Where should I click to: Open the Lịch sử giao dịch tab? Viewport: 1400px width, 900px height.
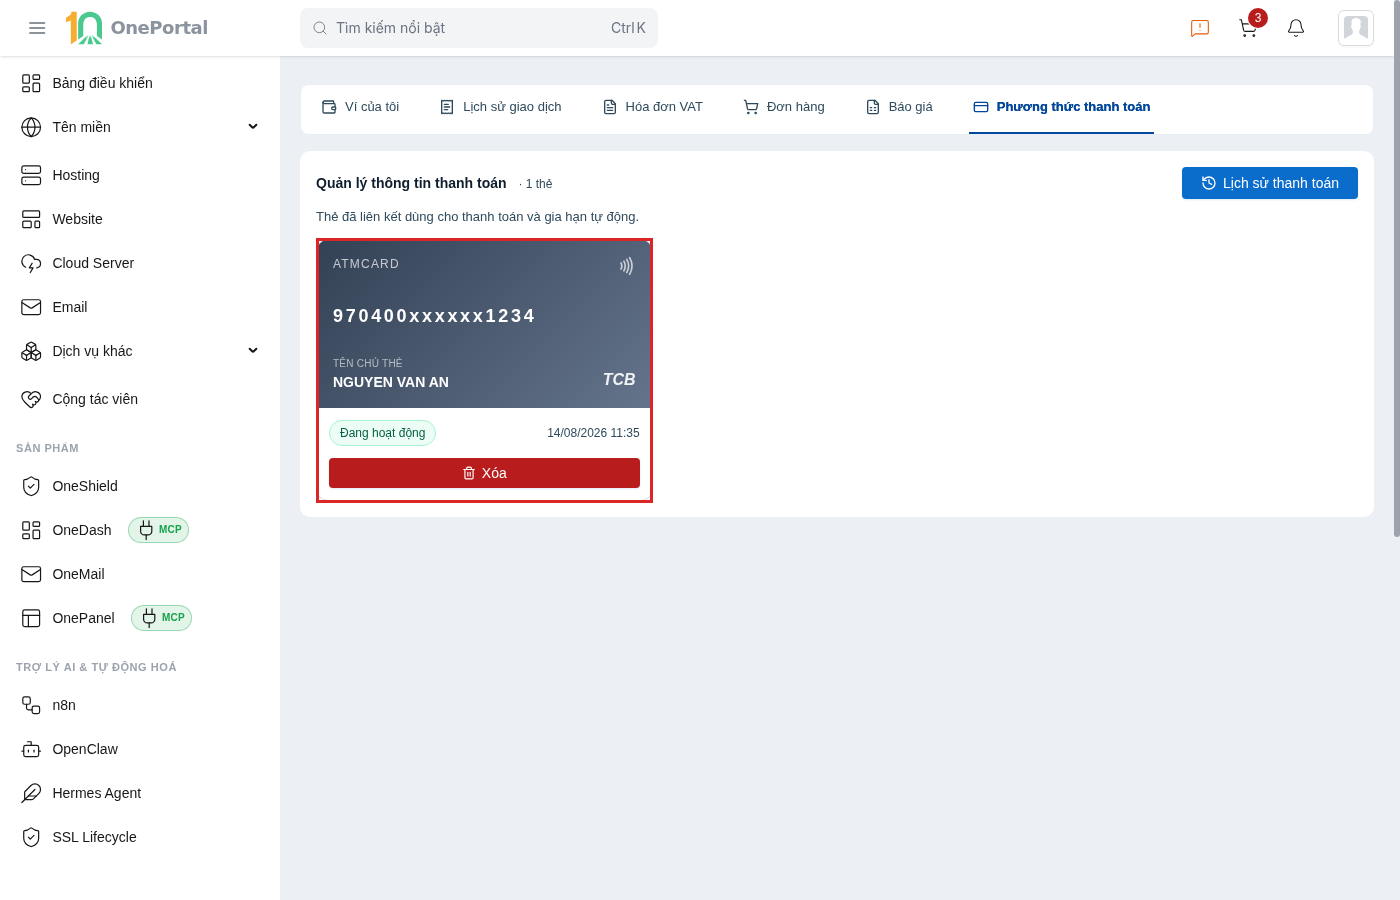pyautogui.click(x=501, y=107)
